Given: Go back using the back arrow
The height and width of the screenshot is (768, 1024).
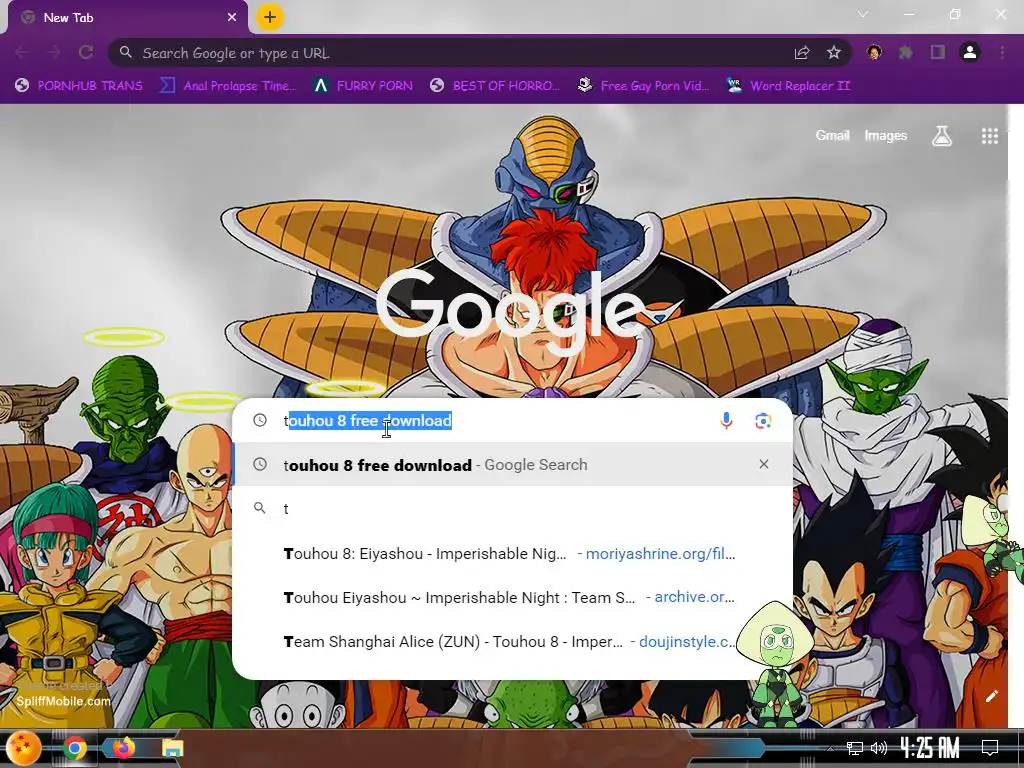Looking at the screenshot, I should point(22,52).
